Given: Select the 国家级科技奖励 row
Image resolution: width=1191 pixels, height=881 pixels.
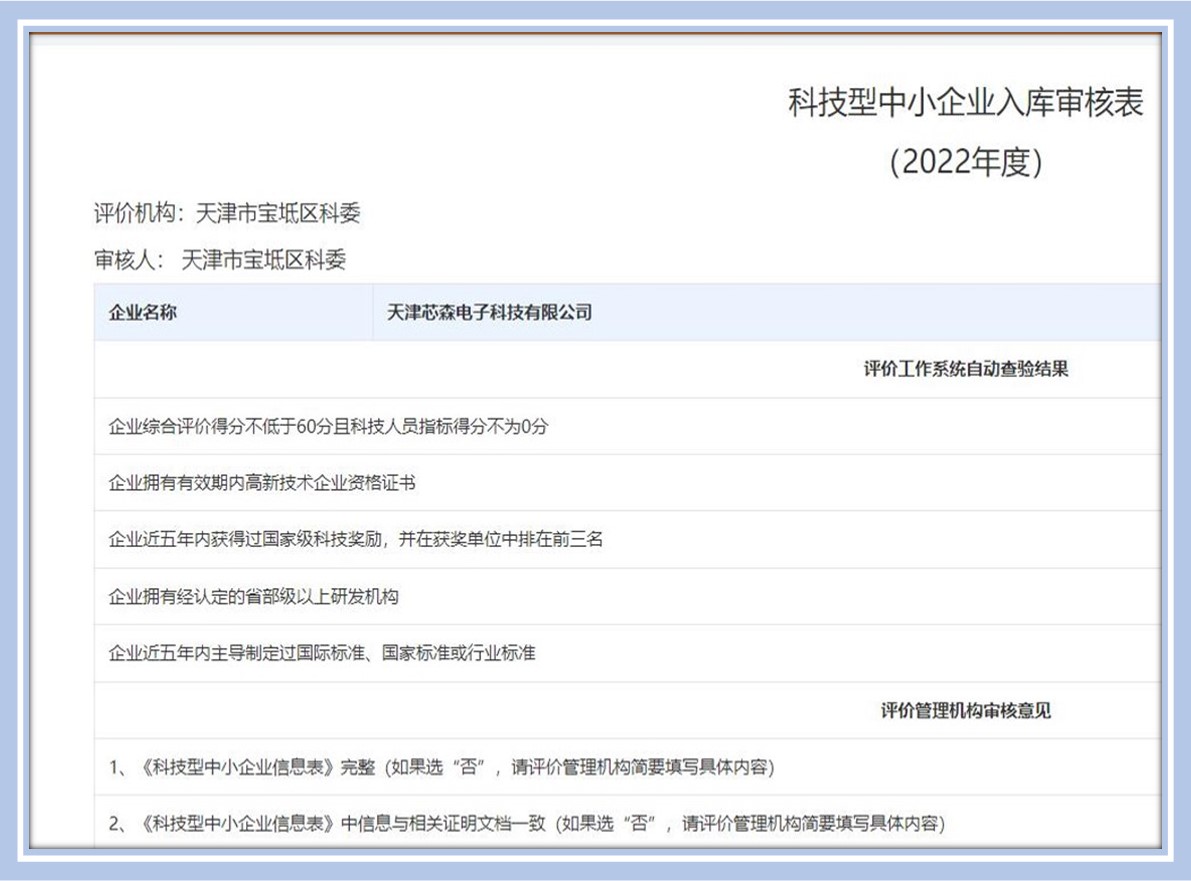Looking at the screenshot, I should tap(355, 540).
